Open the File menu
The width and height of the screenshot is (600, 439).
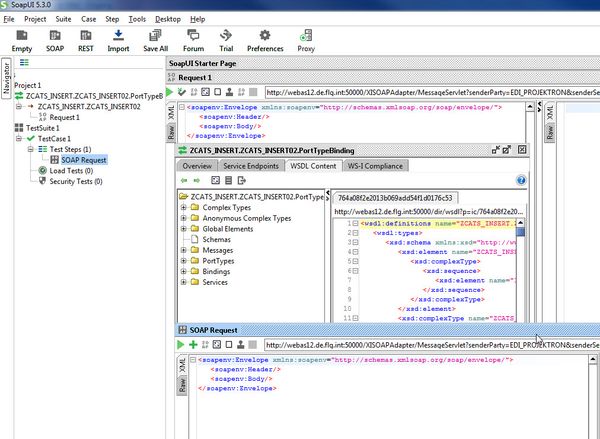coord(8,19)
